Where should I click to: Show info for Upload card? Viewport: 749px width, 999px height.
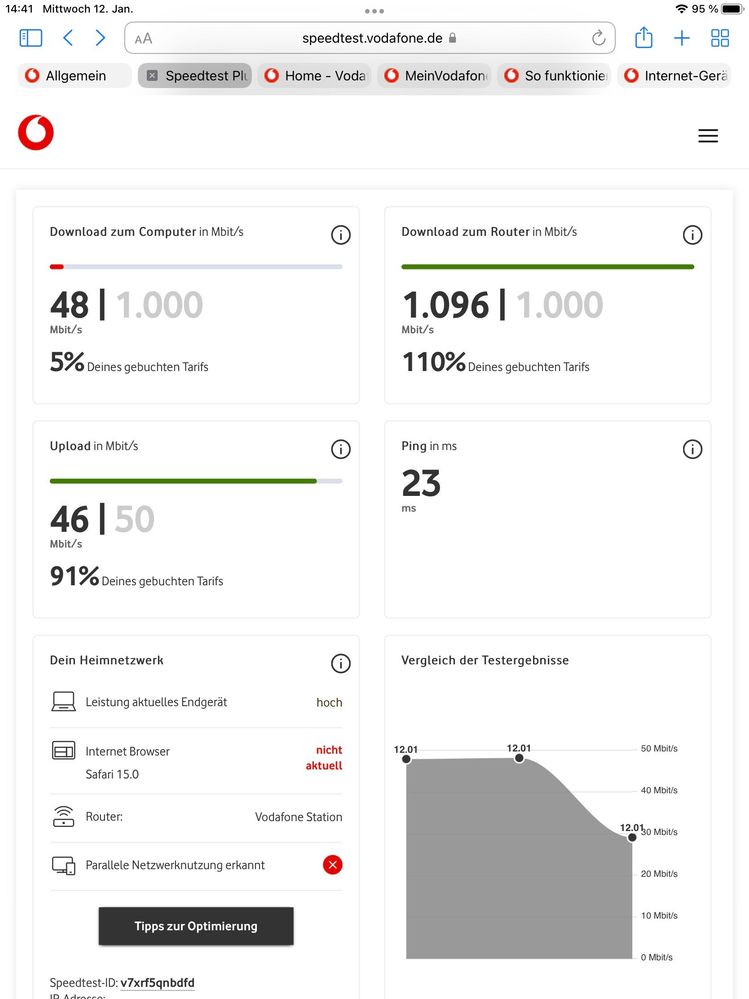341,449
